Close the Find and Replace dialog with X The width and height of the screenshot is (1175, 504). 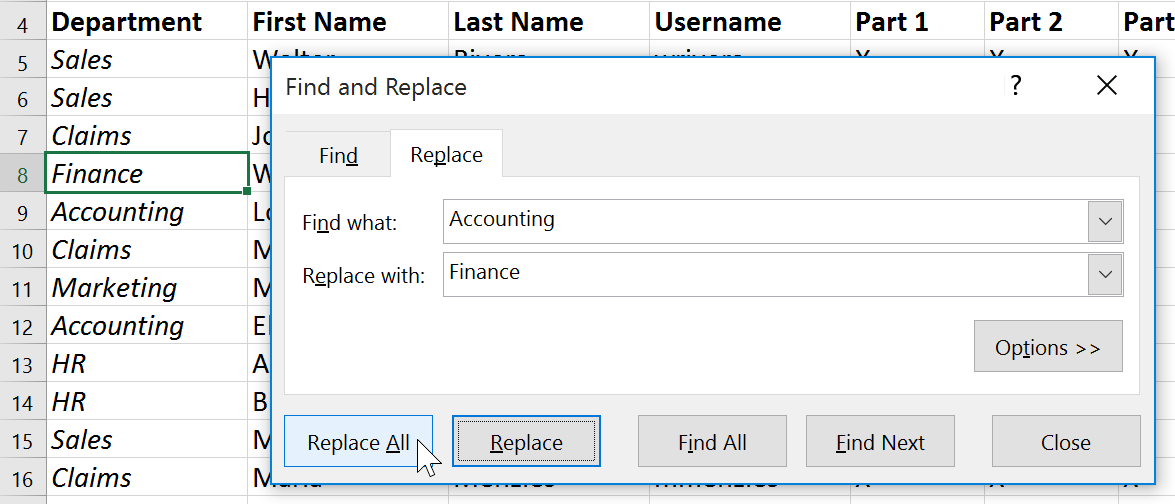tap(1106, 86)
